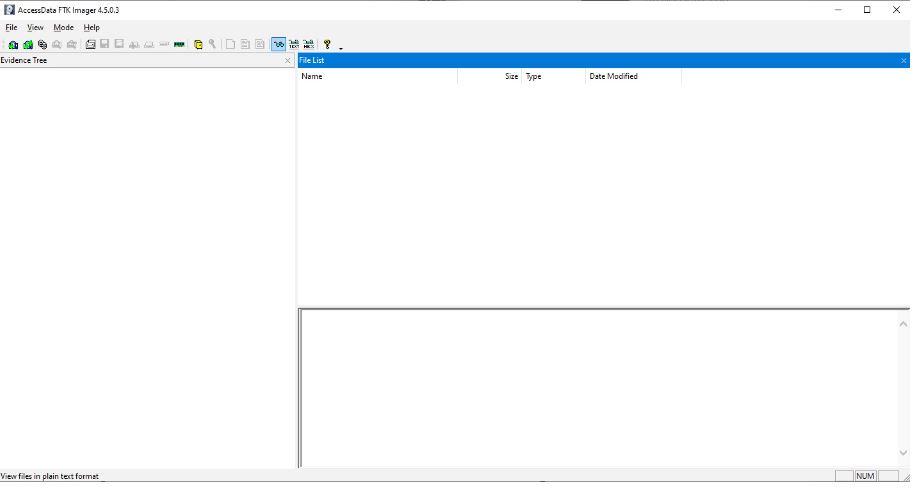Open the Image Mounting tool
Screen dimensions: 915x489
(42, 44)
